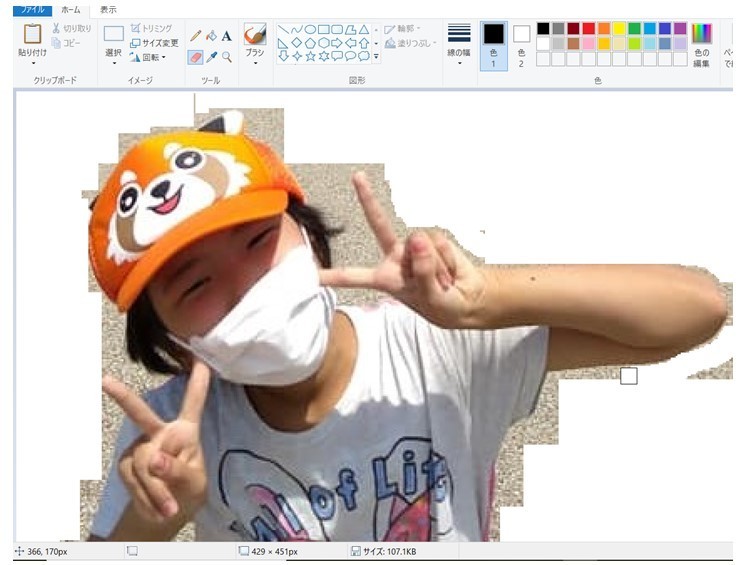Pick the orange color swatch

[x=604, y=29]
